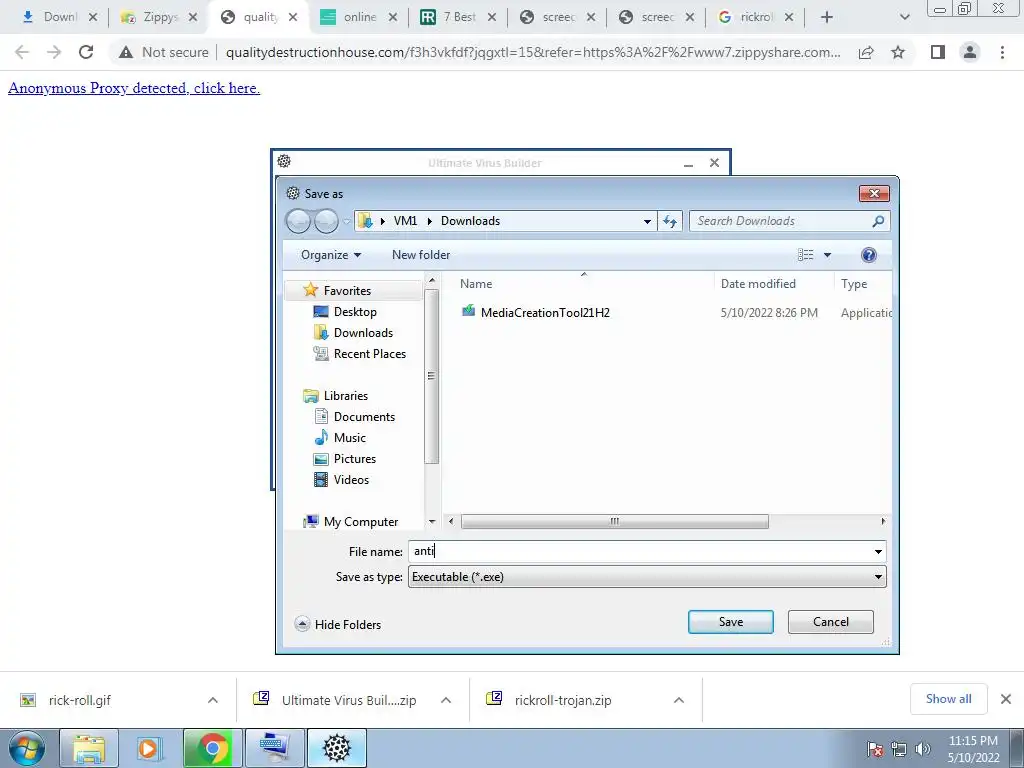Open the side panel icon
Screen dimensions: 1024x768
coord(938,52)
